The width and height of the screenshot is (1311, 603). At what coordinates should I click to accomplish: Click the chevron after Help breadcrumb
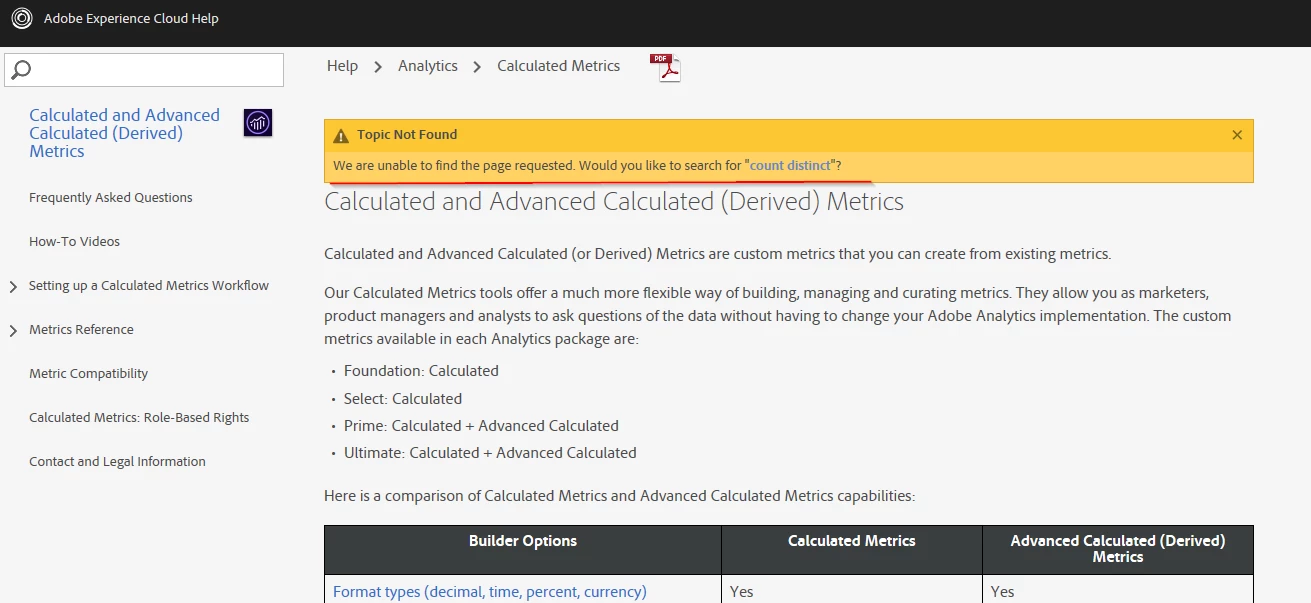378,67
